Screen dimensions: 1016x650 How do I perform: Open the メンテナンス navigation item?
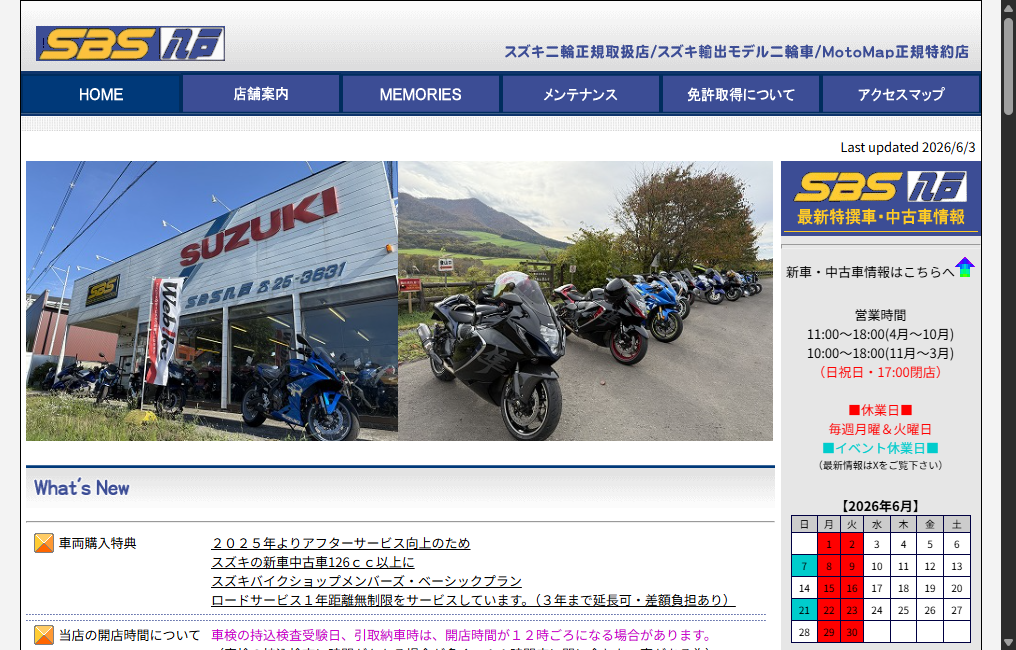pos(581,95)
